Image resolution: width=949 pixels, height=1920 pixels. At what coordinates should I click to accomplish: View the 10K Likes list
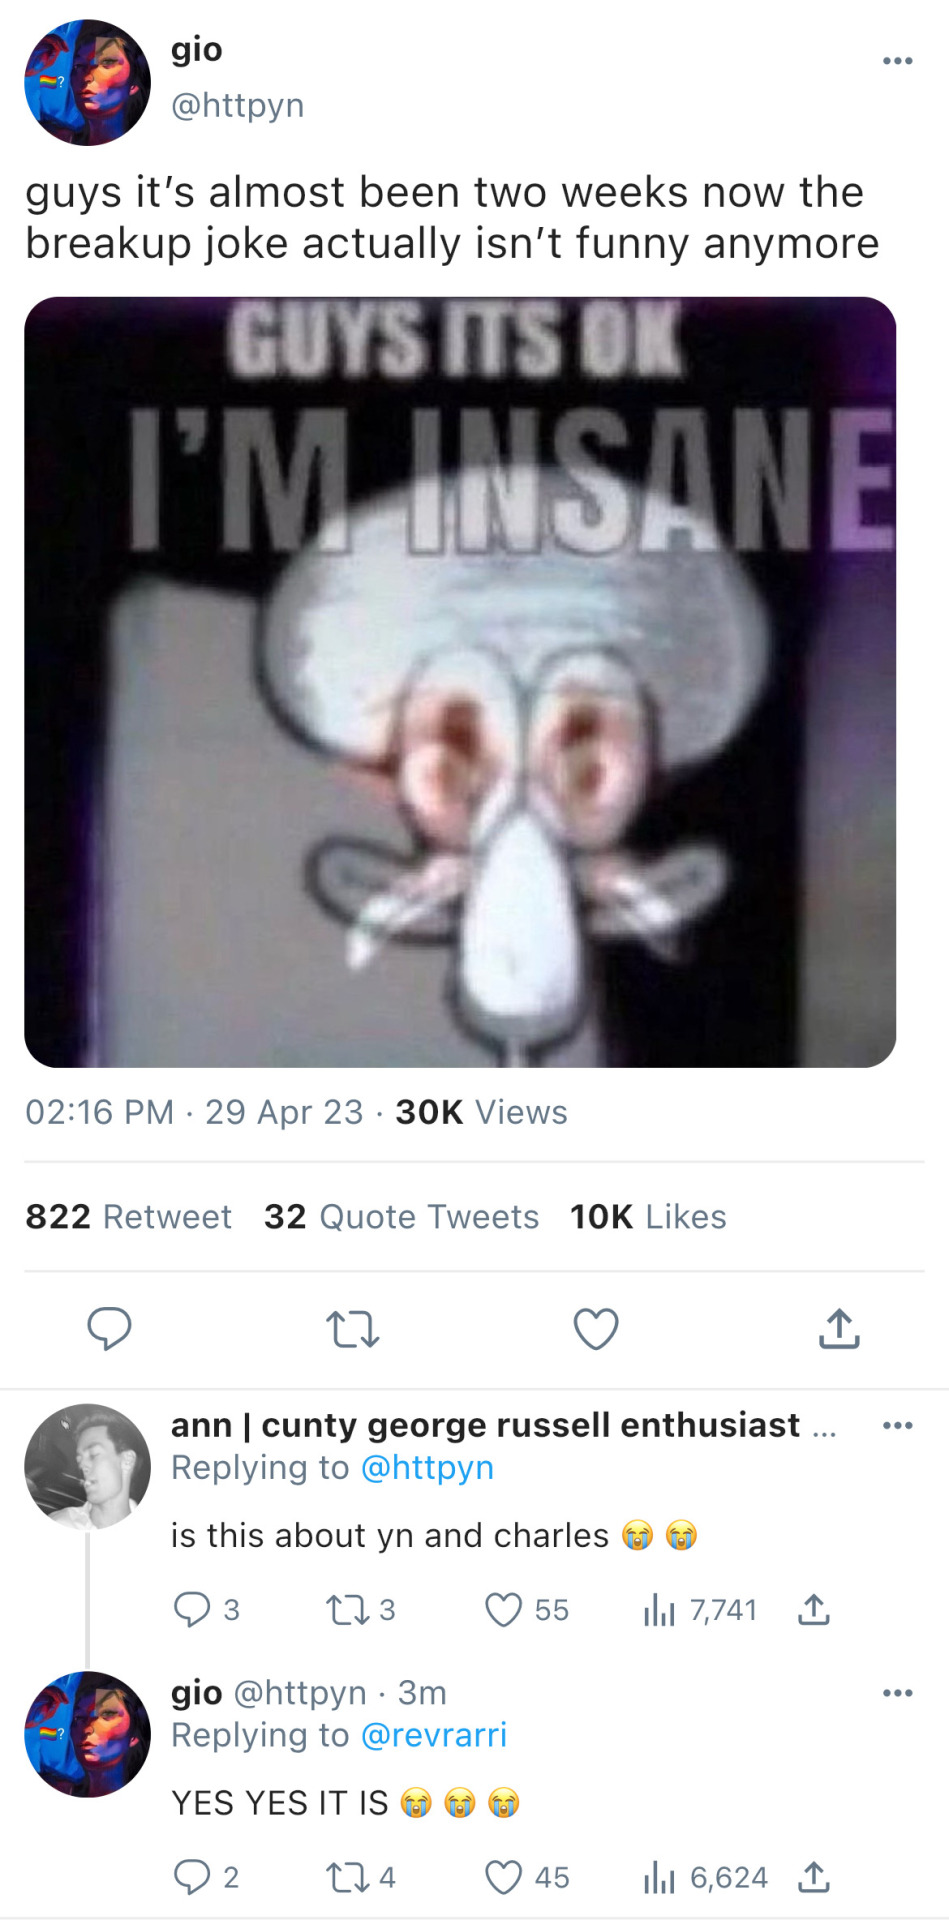(x=648, y=1216)
